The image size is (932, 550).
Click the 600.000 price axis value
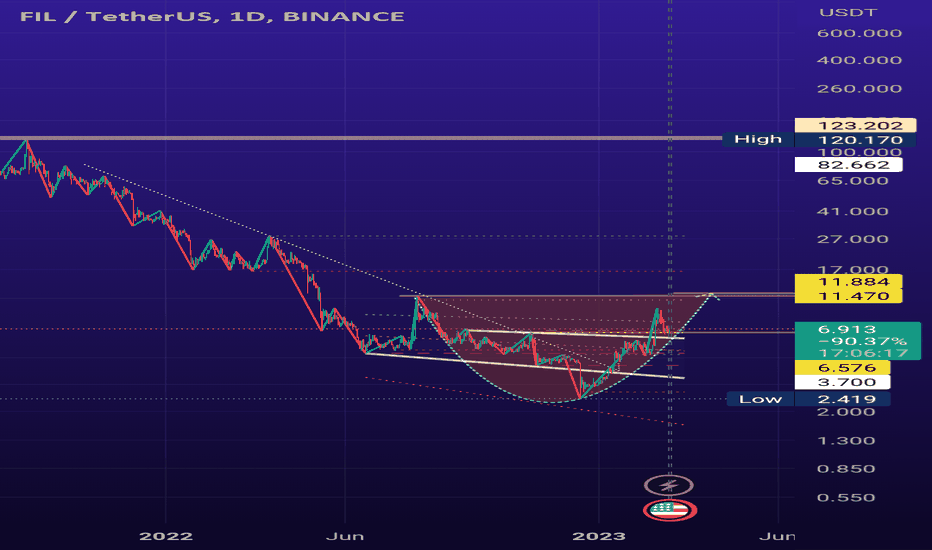click(x=859, y=33)
